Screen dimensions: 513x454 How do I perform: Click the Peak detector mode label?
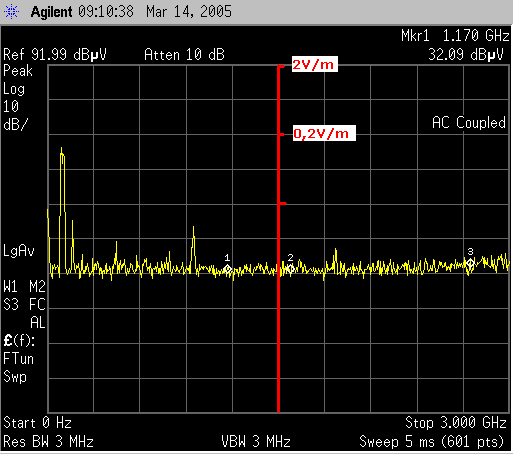tap(18, 71)
